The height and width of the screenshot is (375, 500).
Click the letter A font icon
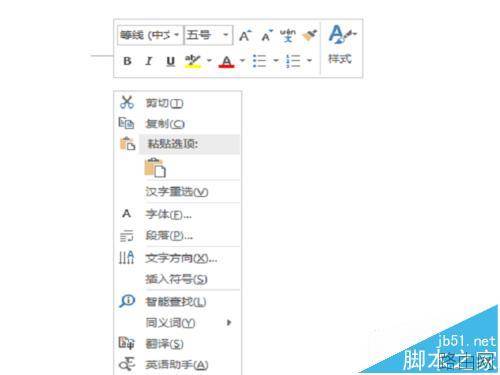pyautogui.click(x=126, y=213)
